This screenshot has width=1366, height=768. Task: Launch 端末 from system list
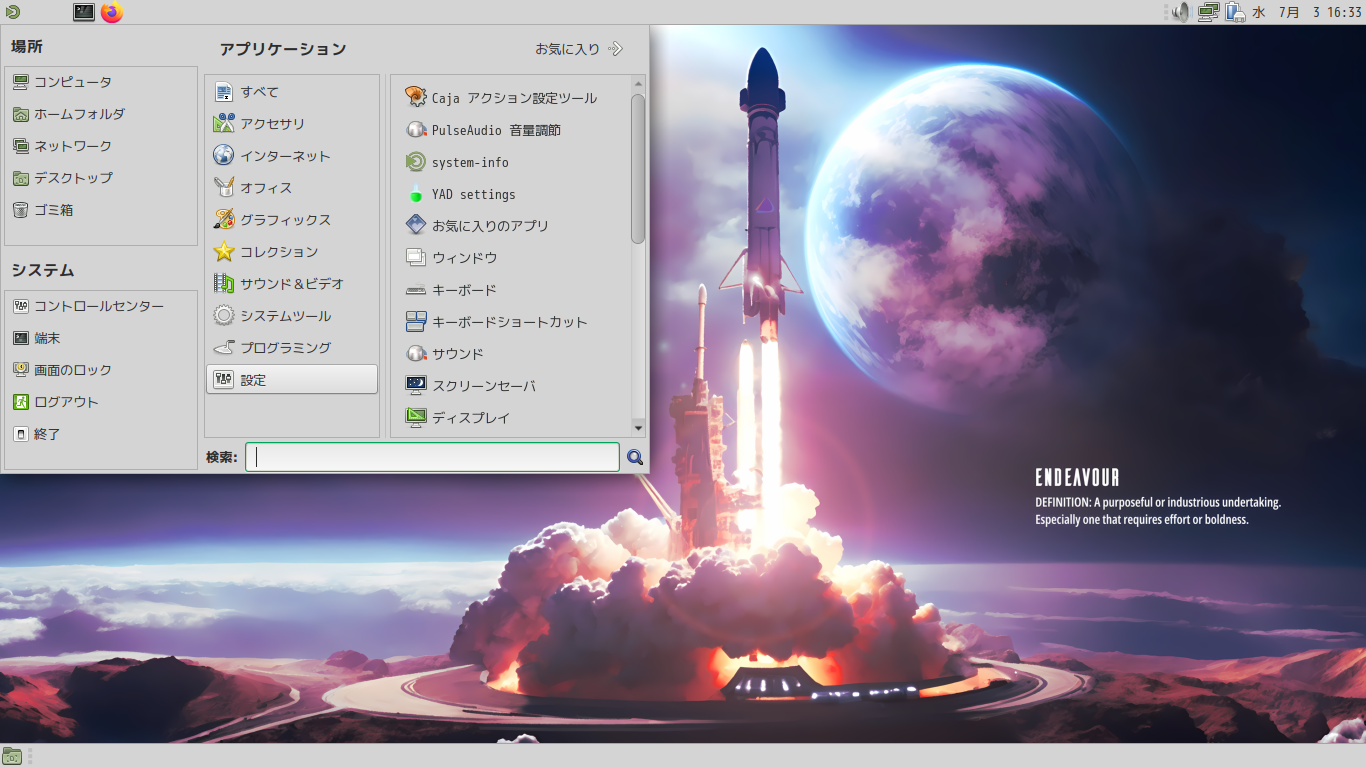[x=101, y=338]
